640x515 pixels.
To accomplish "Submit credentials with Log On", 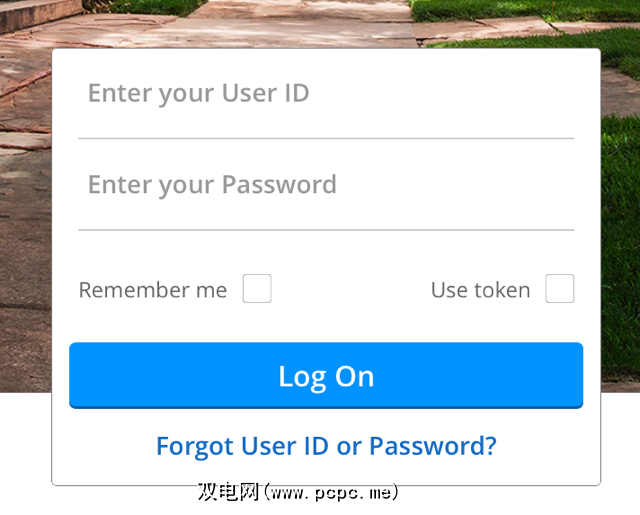I will tap(326, 375).
